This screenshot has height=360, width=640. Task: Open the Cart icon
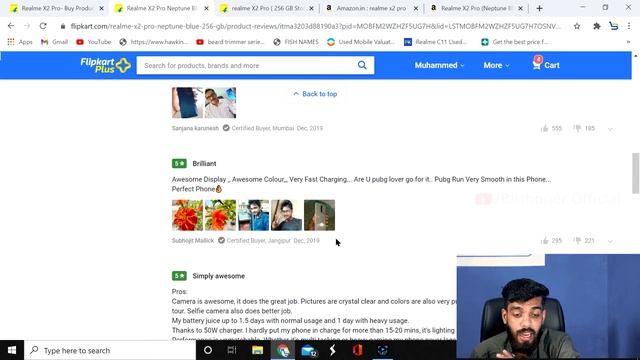click(x=546, y=64)
